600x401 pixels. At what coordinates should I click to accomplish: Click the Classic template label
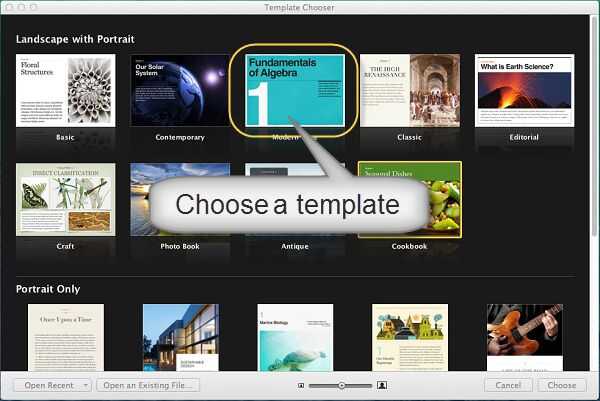(409, 137)
